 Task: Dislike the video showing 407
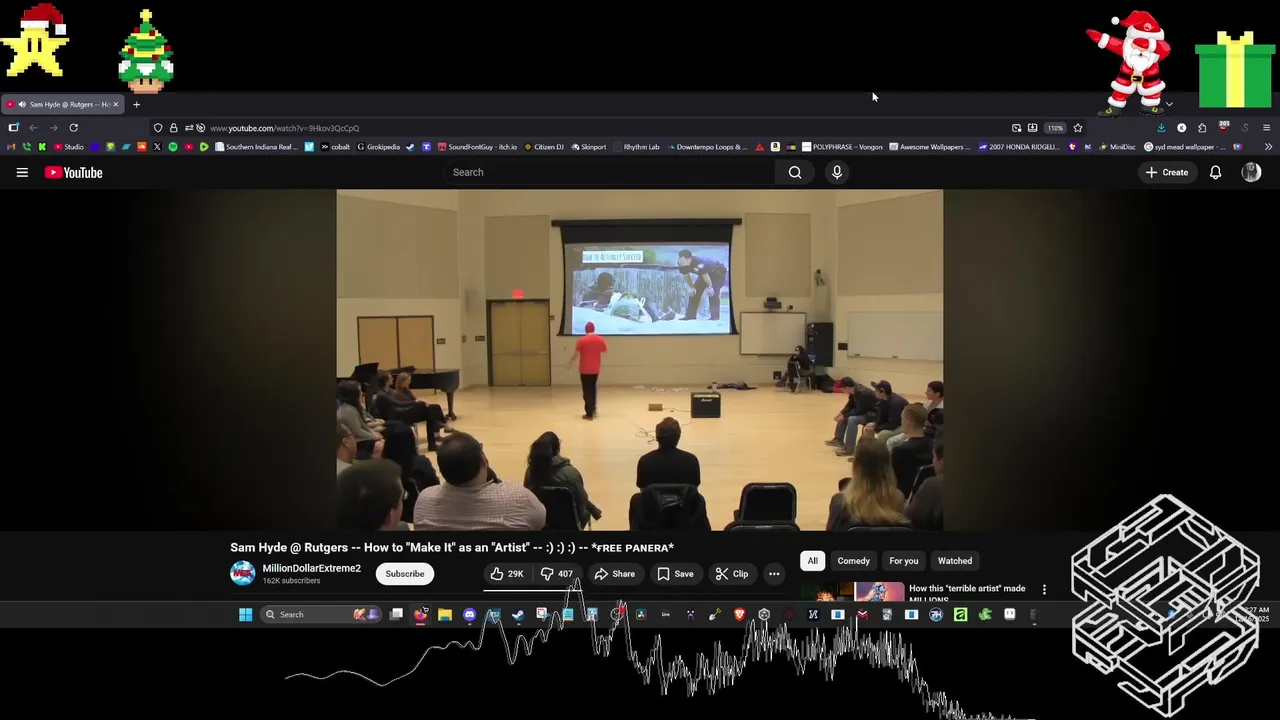pos(558,574)
